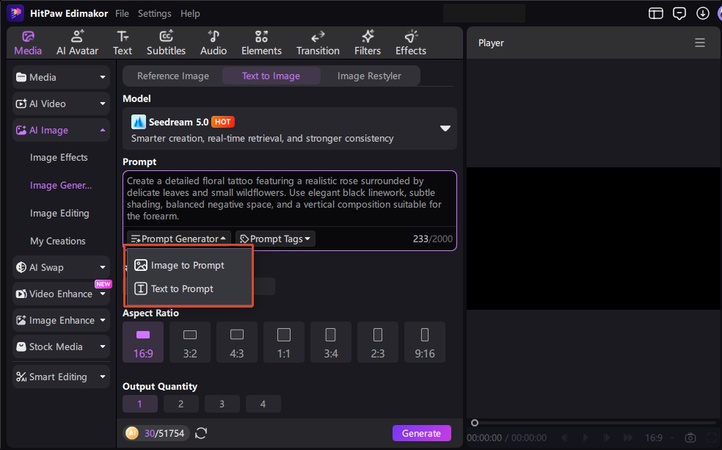Select the 1:1 aspect ratio
Screen dimensions: 722x450
coord(284,342)
